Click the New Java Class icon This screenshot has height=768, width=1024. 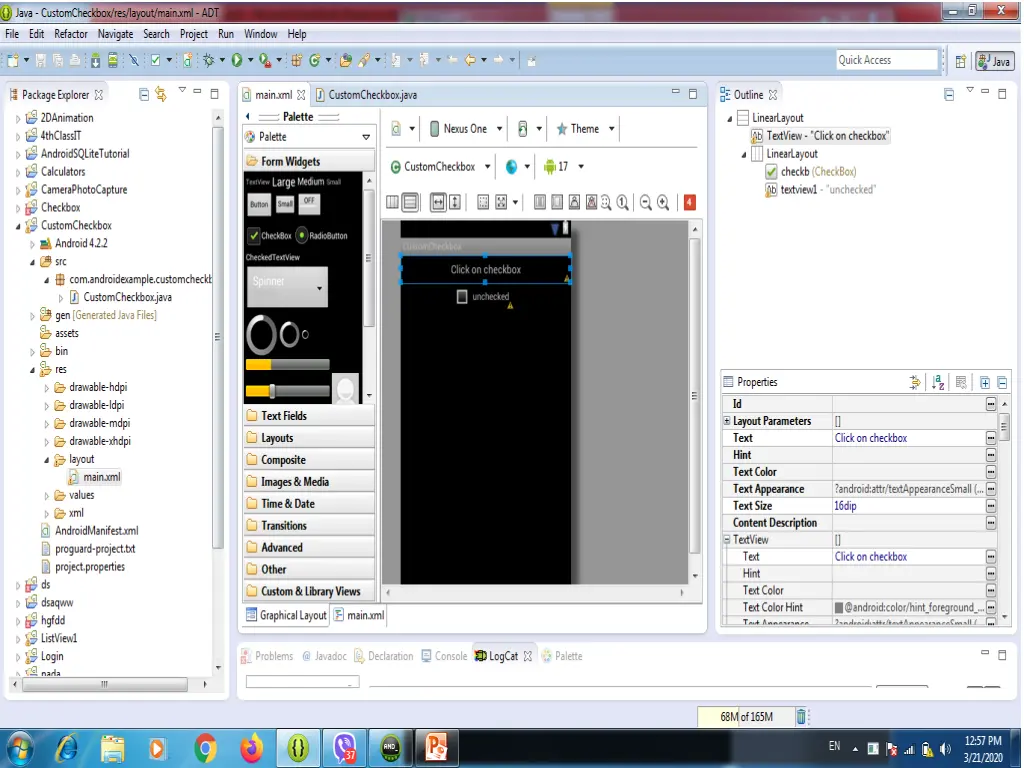click(x=314, y=61)
